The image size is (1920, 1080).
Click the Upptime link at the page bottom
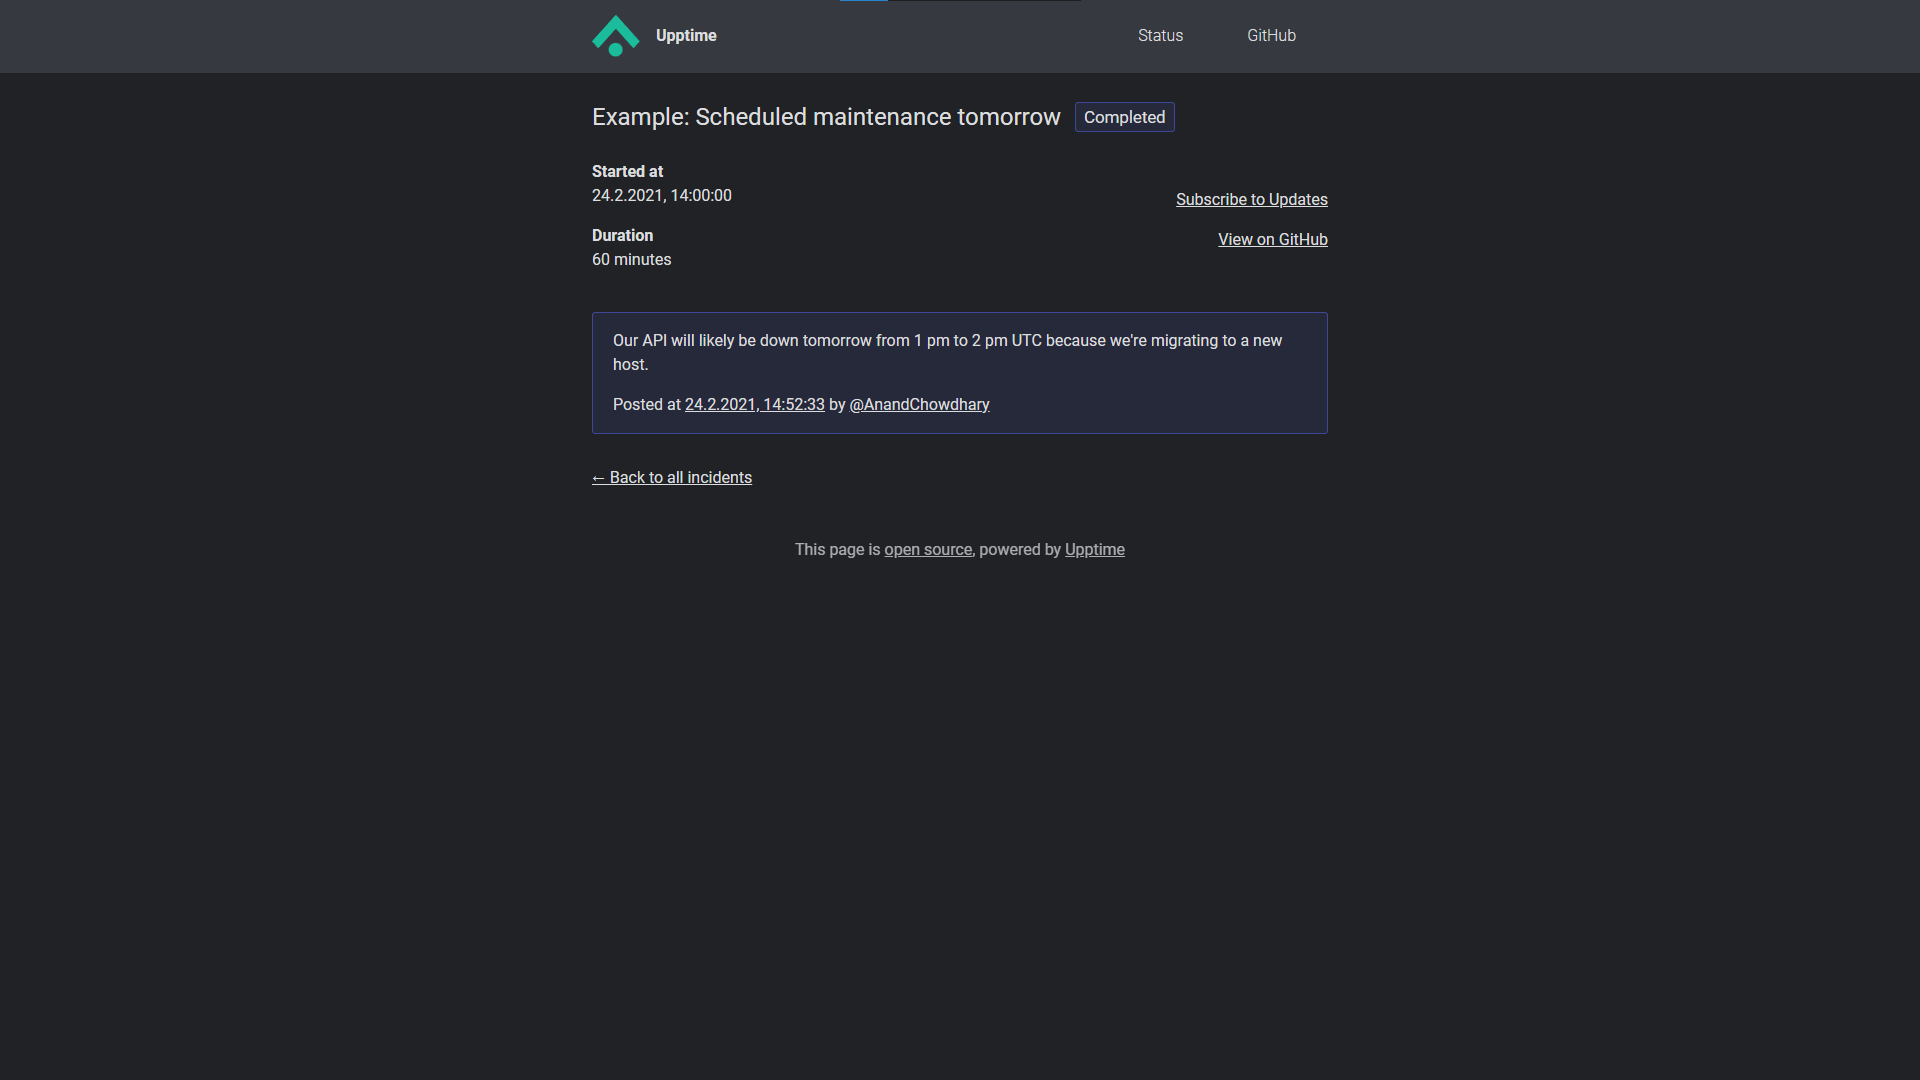click(1093, 549)
